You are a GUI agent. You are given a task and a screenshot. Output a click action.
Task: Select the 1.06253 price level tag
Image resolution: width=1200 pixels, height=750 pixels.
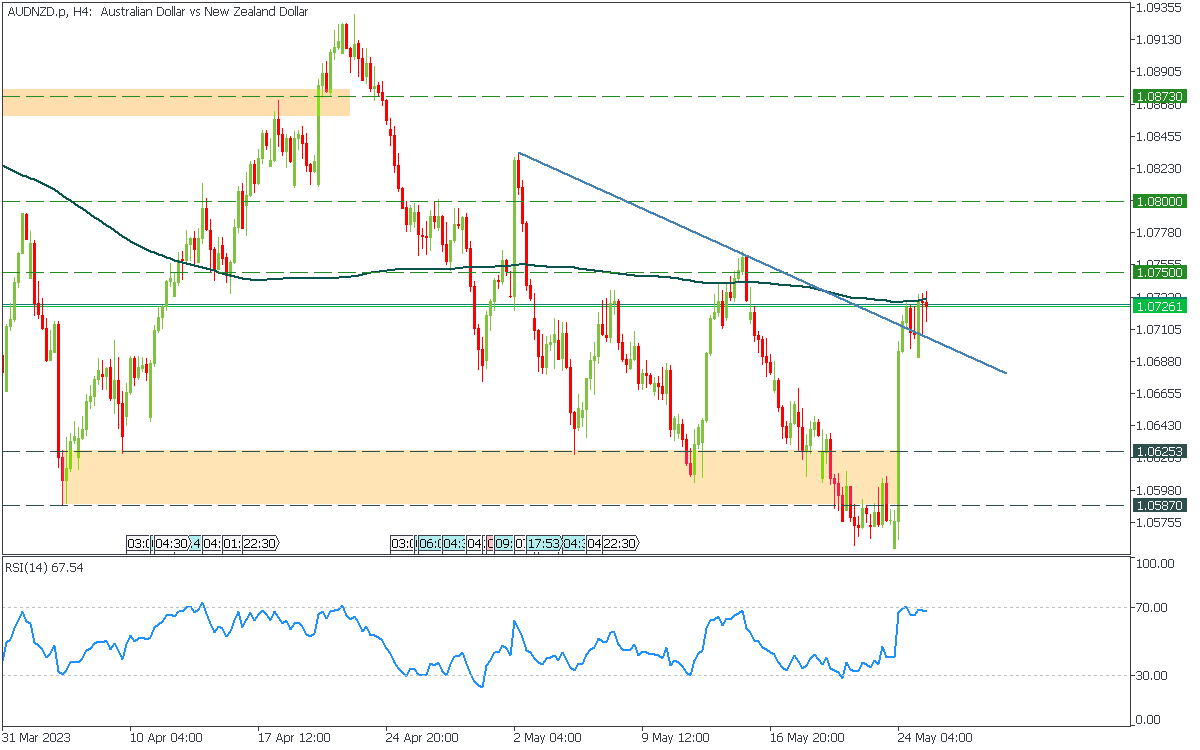click(1159, 452)
